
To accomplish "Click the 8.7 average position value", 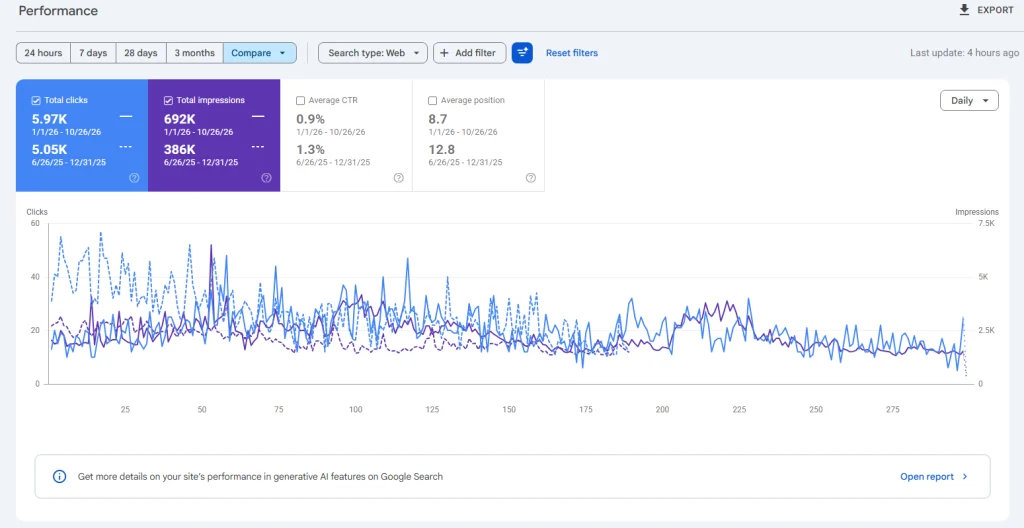I will [438, 119].
